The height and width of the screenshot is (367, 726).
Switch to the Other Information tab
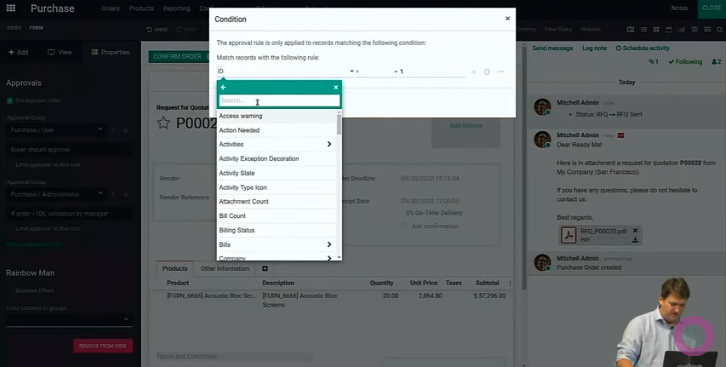(225, 268)
